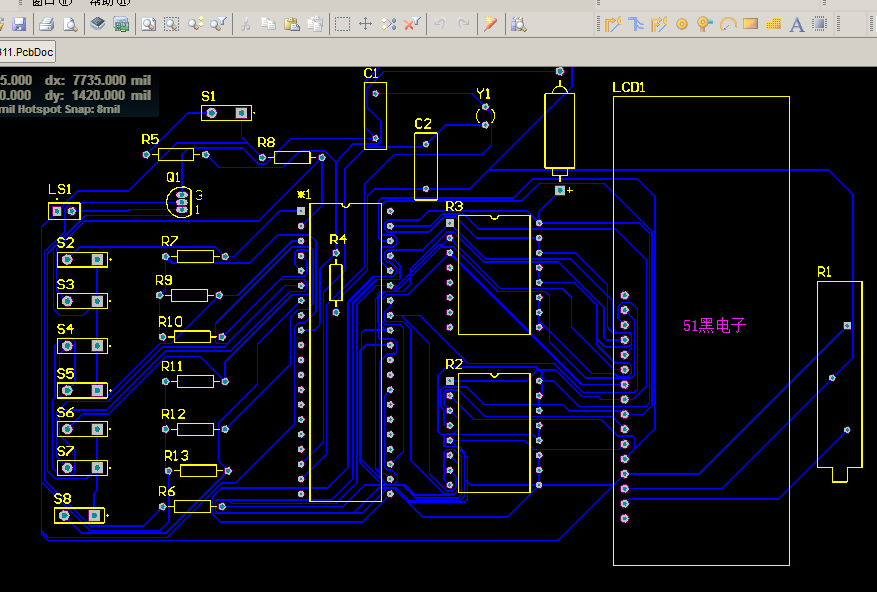
Task: Select the S8 switch designator
Action: point(63,499)
